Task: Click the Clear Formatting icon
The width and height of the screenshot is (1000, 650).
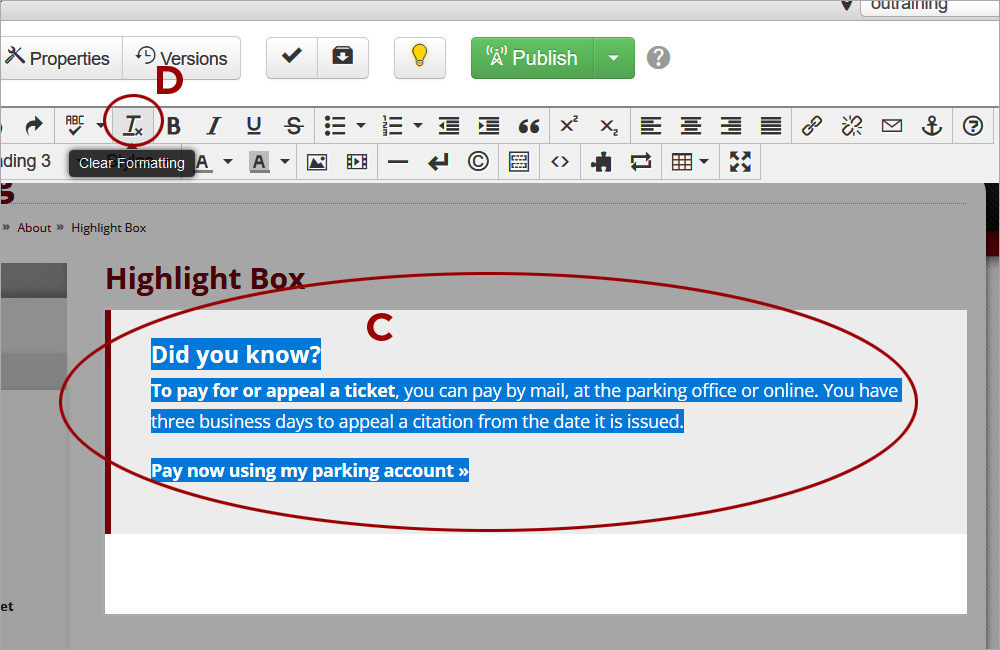Action: pos(133,126)
